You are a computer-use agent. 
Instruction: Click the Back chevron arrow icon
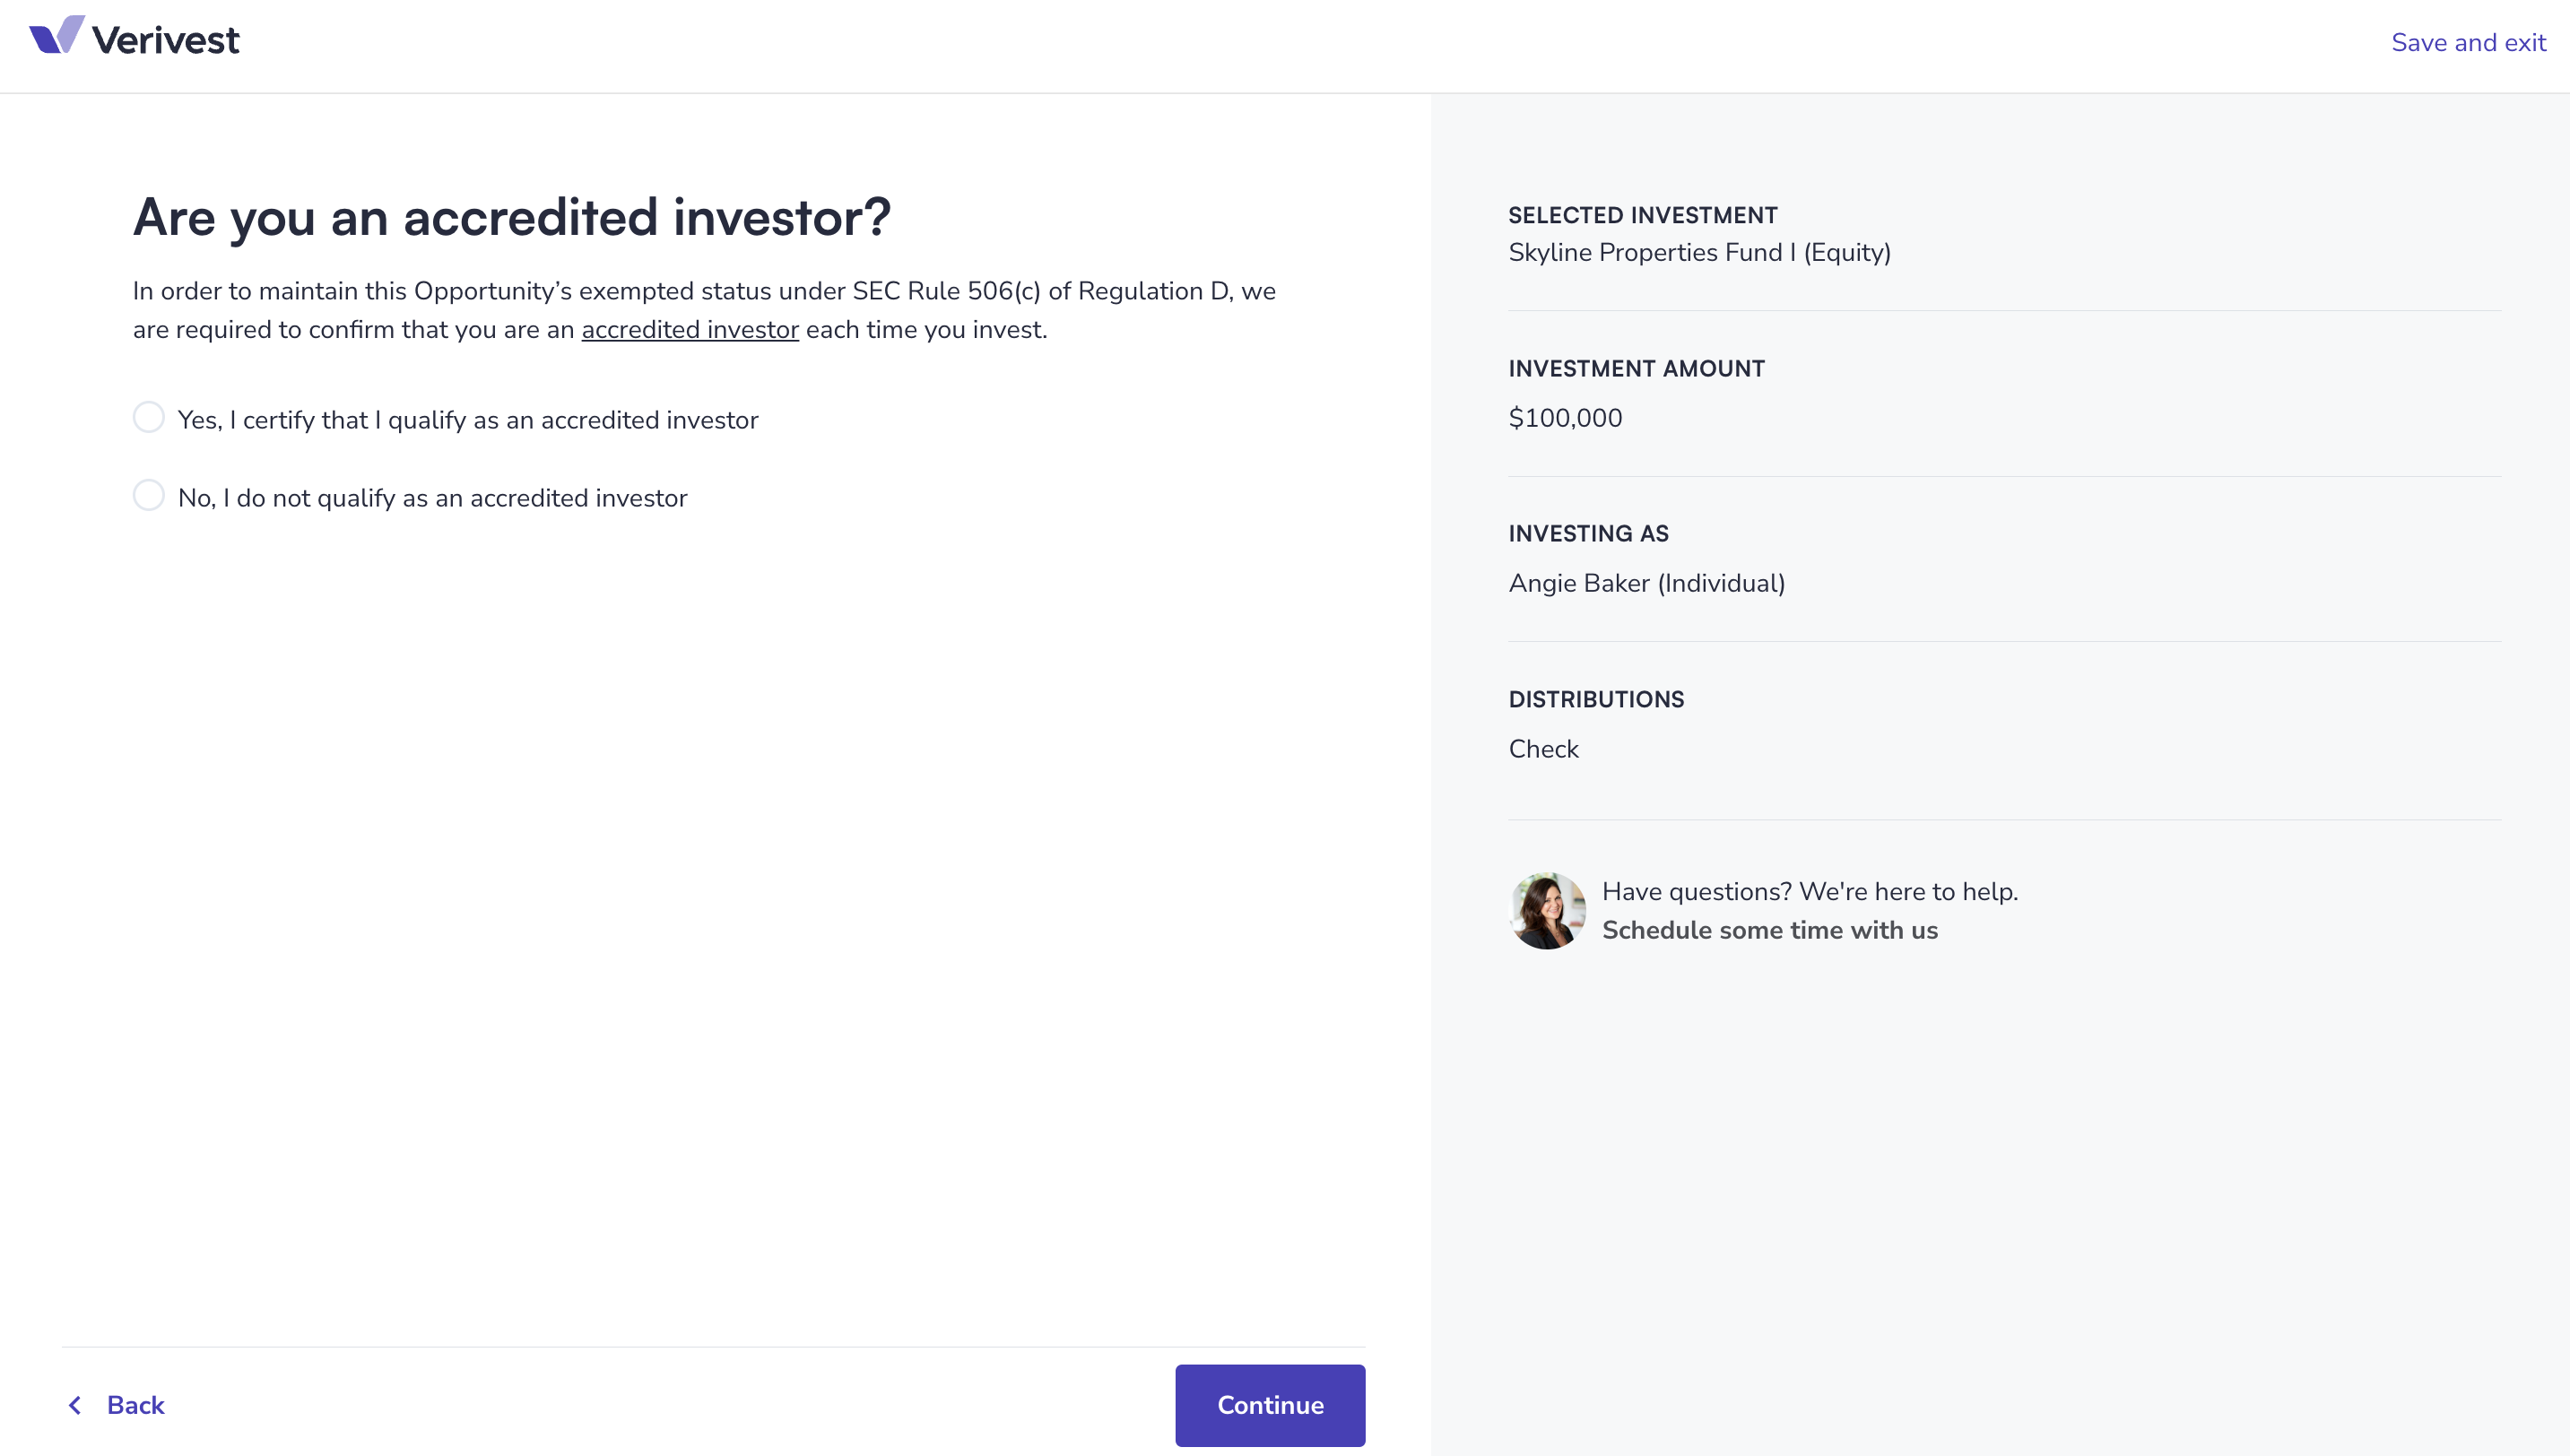pyautogui.click(x=75, y=1405)
